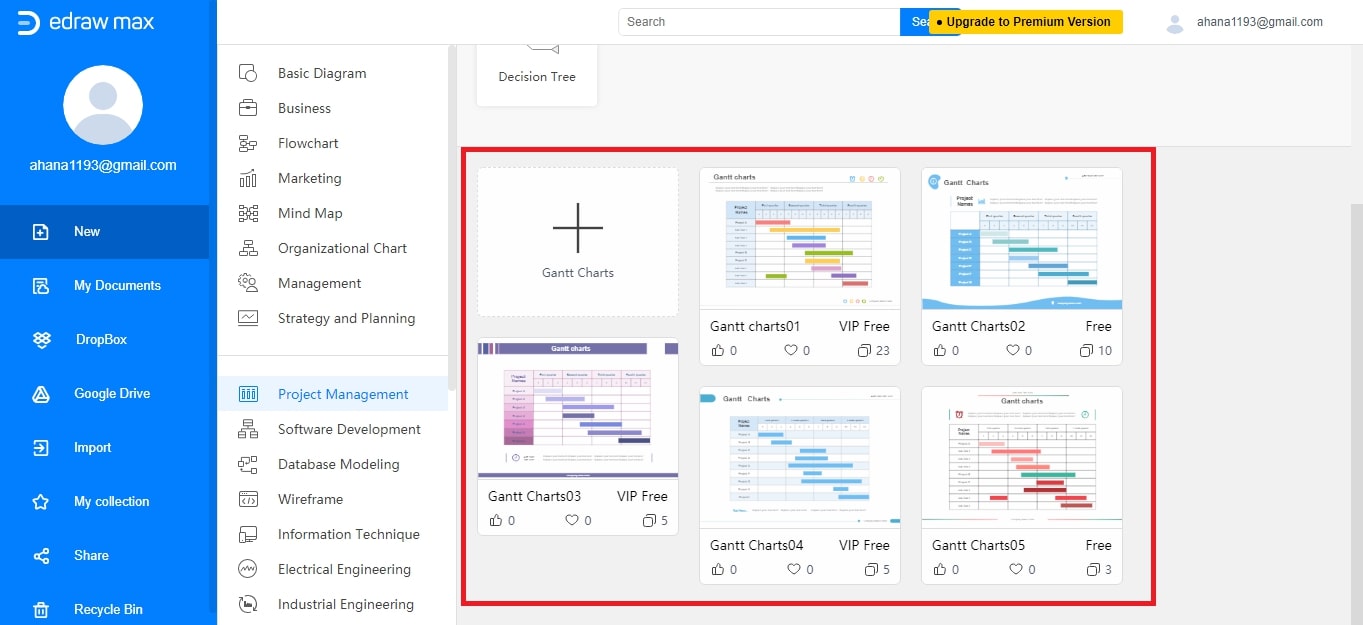Click the DropBox icon

point(41,340)
